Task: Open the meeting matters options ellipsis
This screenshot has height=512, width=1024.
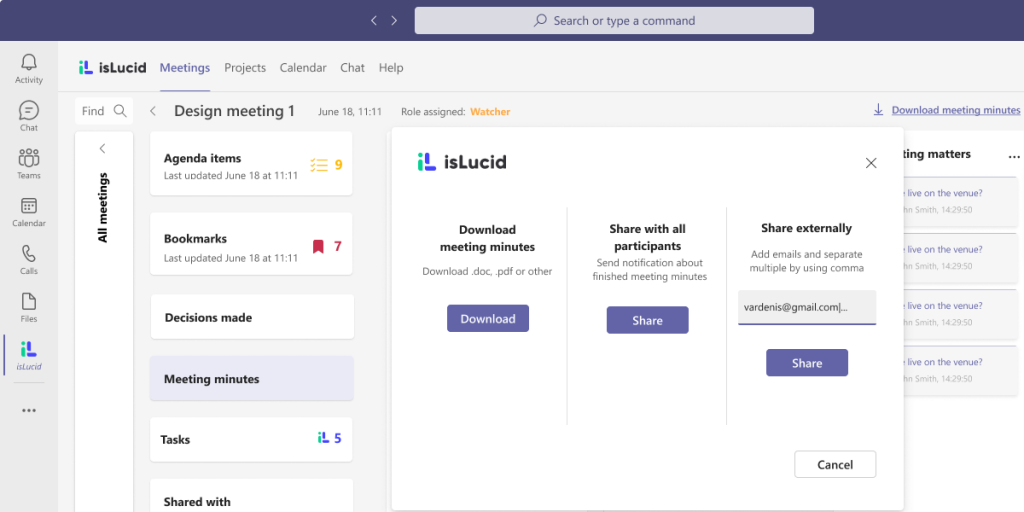Action: [x=1014, y=156]
